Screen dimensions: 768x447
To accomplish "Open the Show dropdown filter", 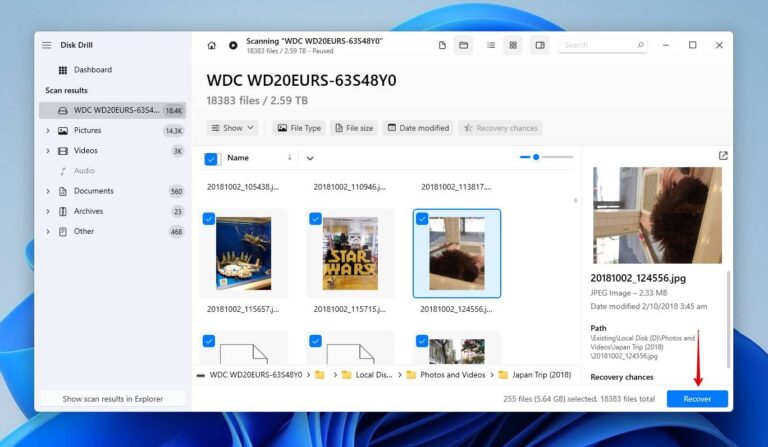I will point(232,128).
